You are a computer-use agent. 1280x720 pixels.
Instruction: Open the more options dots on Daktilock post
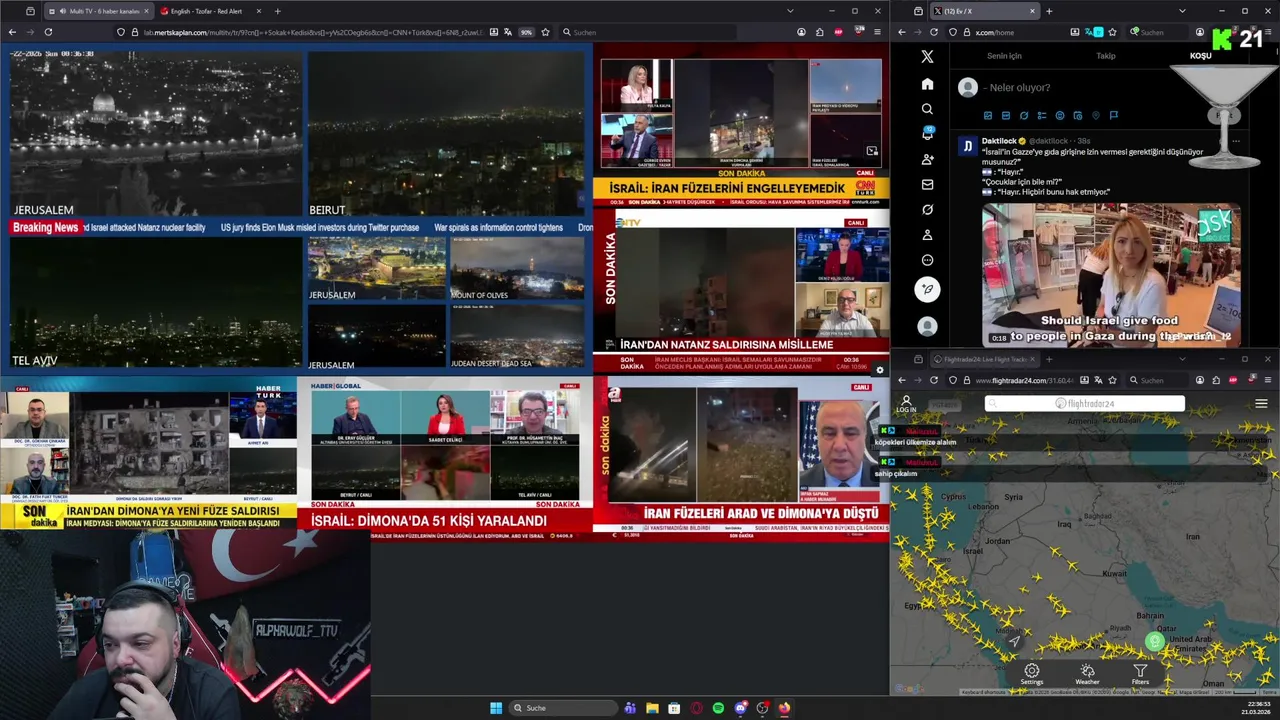coord(1236,141)
